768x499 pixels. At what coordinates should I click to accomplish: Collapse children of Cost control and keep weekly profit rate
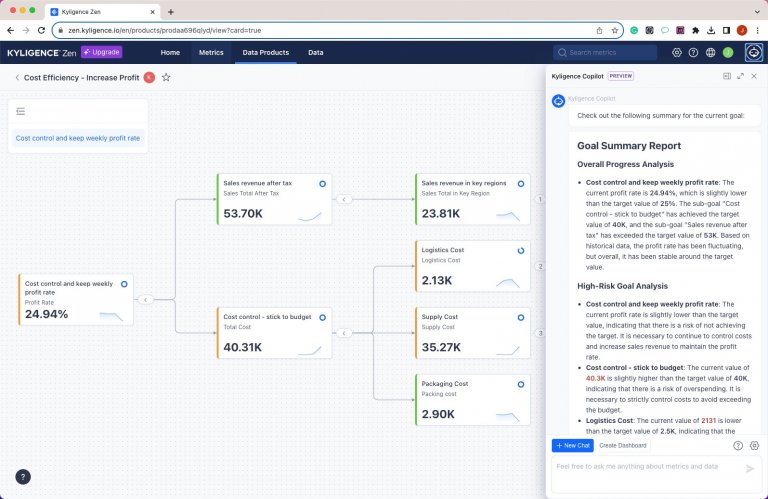145,300
